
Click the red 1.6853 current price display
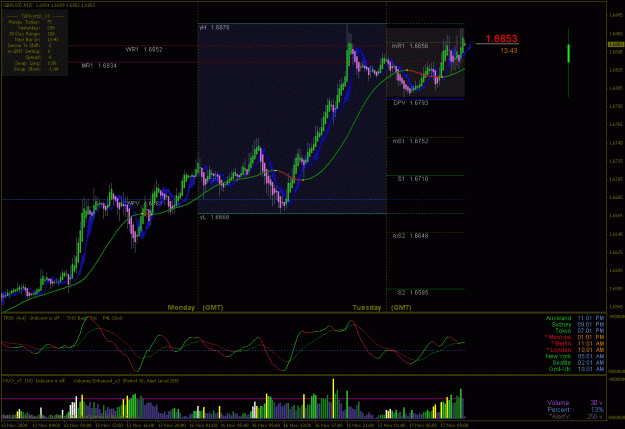click(x=501, y=39)
